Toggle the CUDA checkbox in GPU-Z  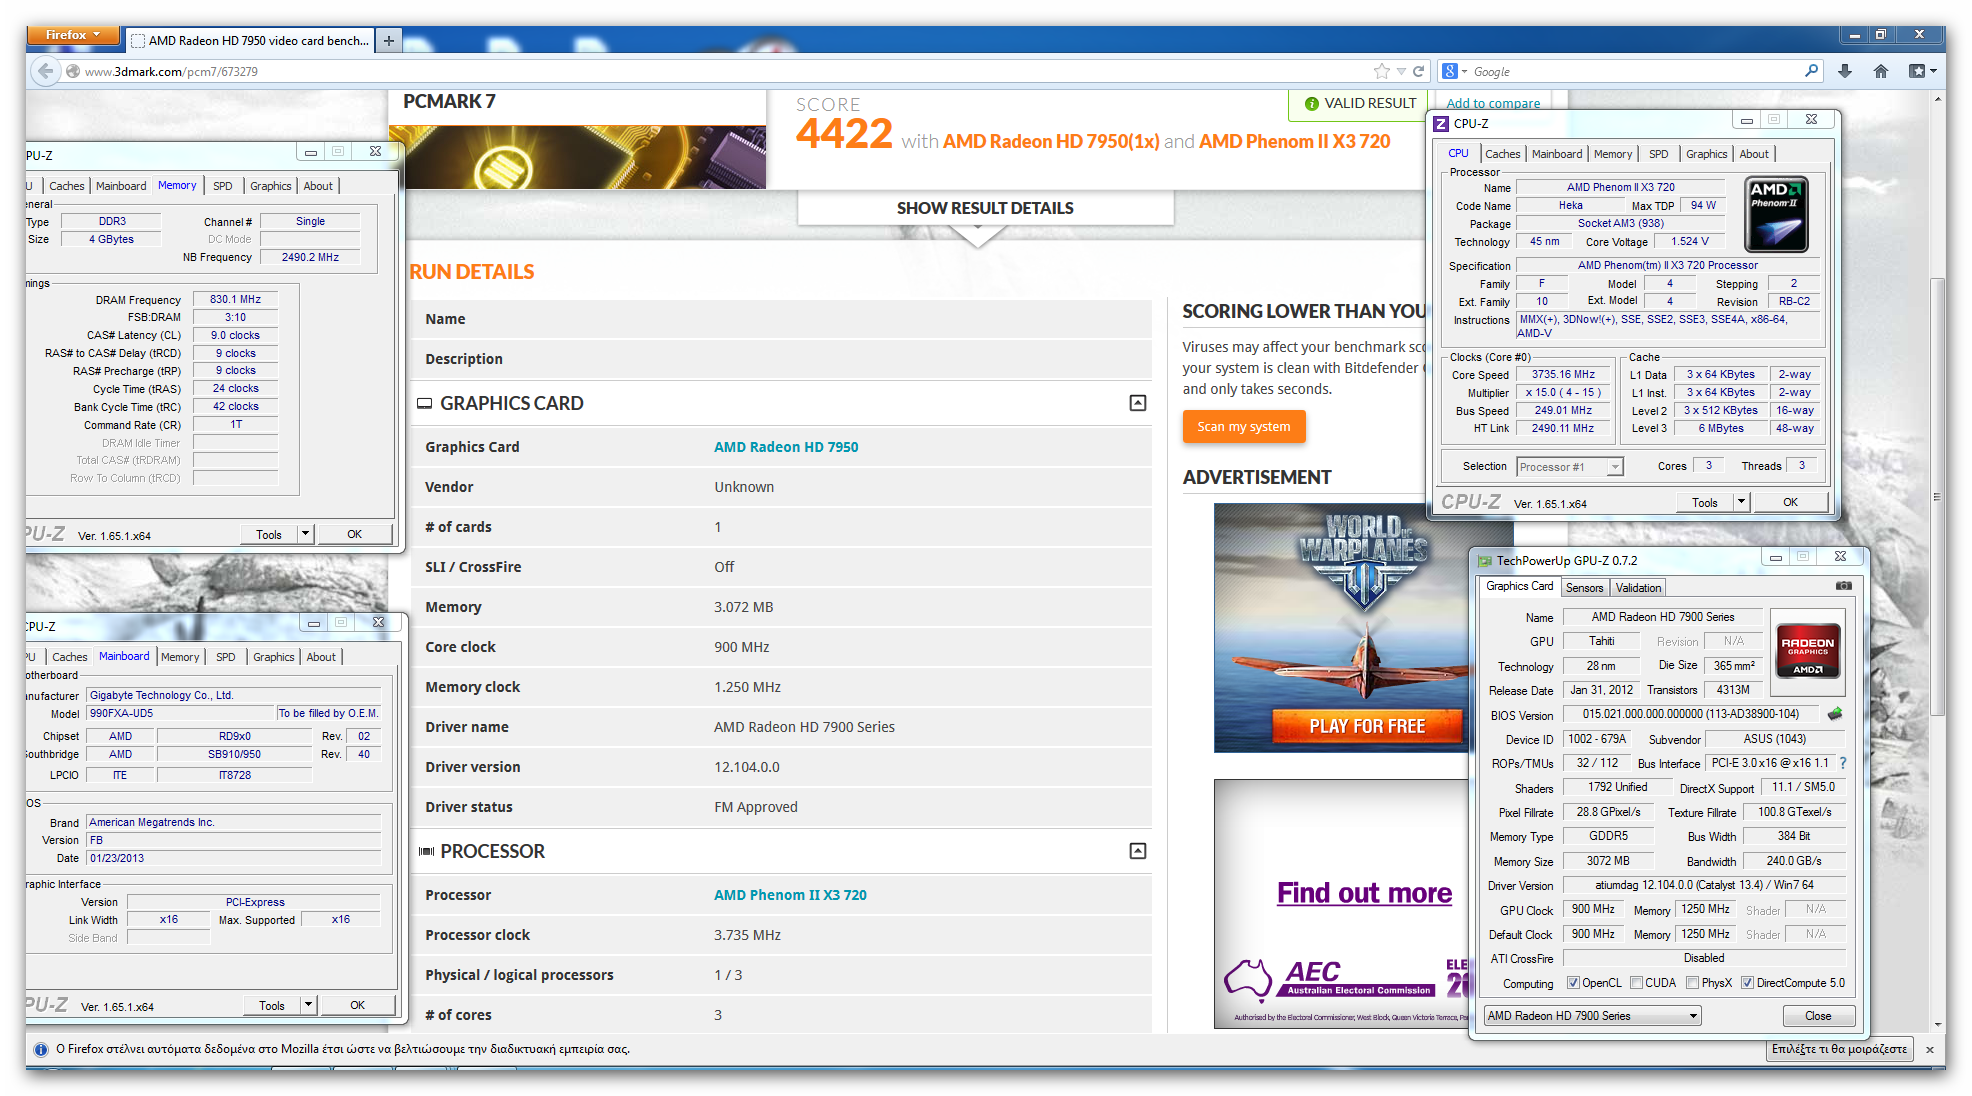point(1636,983)
